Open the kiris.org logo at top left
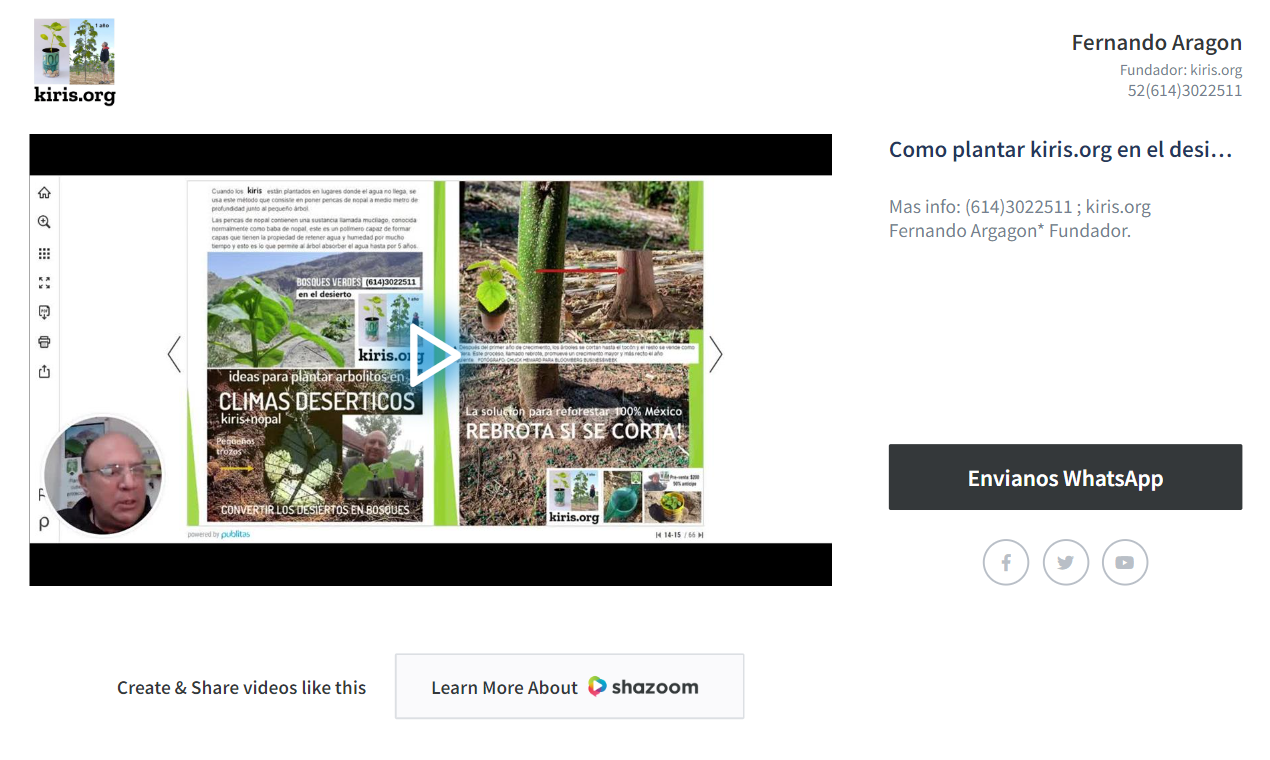The width and height of the screenshot is (1270, 760). coord(75,62)
